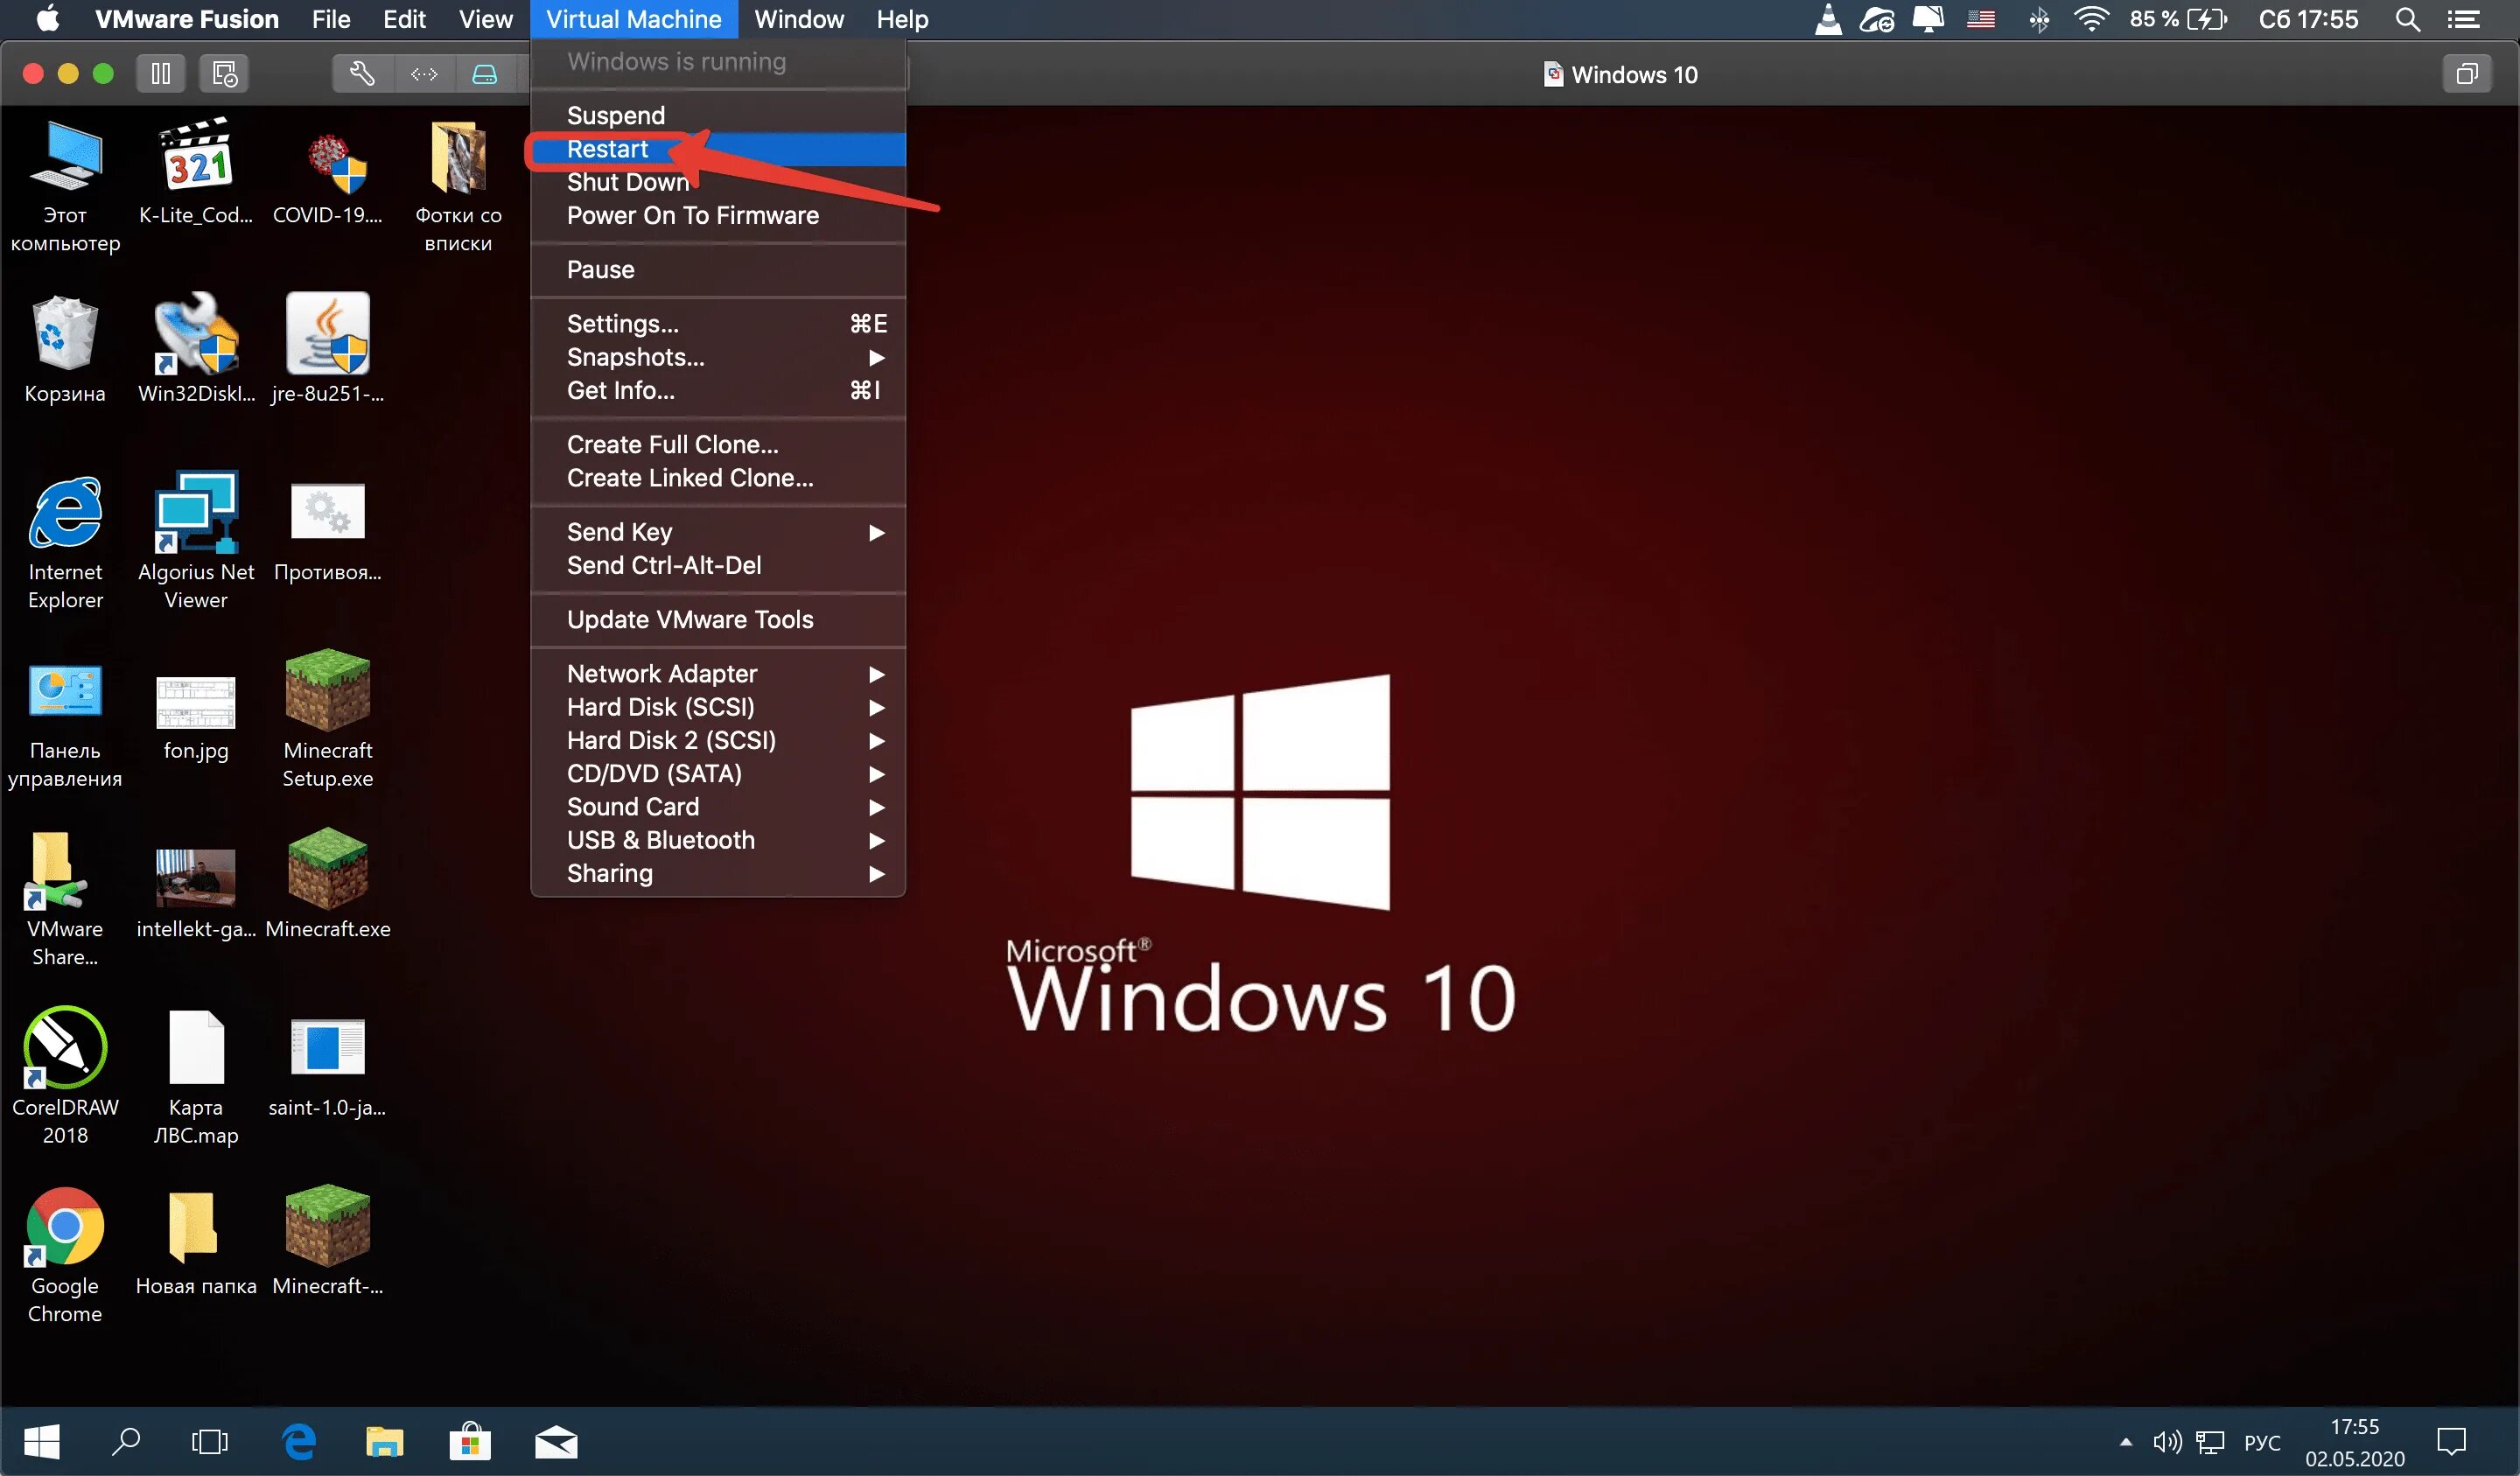Open Windows Start button in taskbar
The image size is (2520, 1476).
pos(41,1441)
